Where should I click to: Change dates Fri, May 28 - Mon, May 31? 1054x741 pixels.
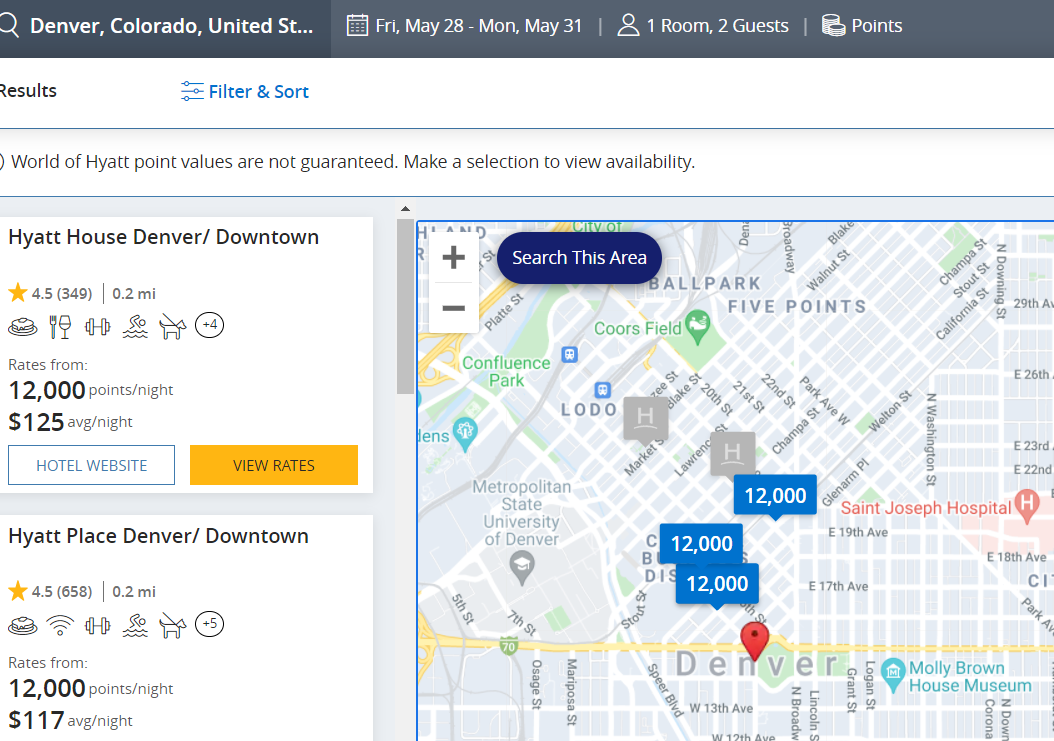pos(479,26)
